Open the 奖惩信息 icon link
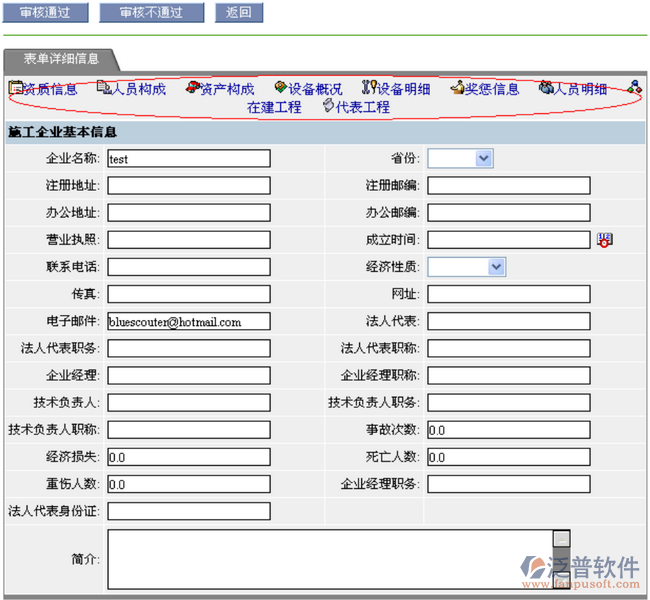This screenshot has height=600, width=650. (457, 88)
